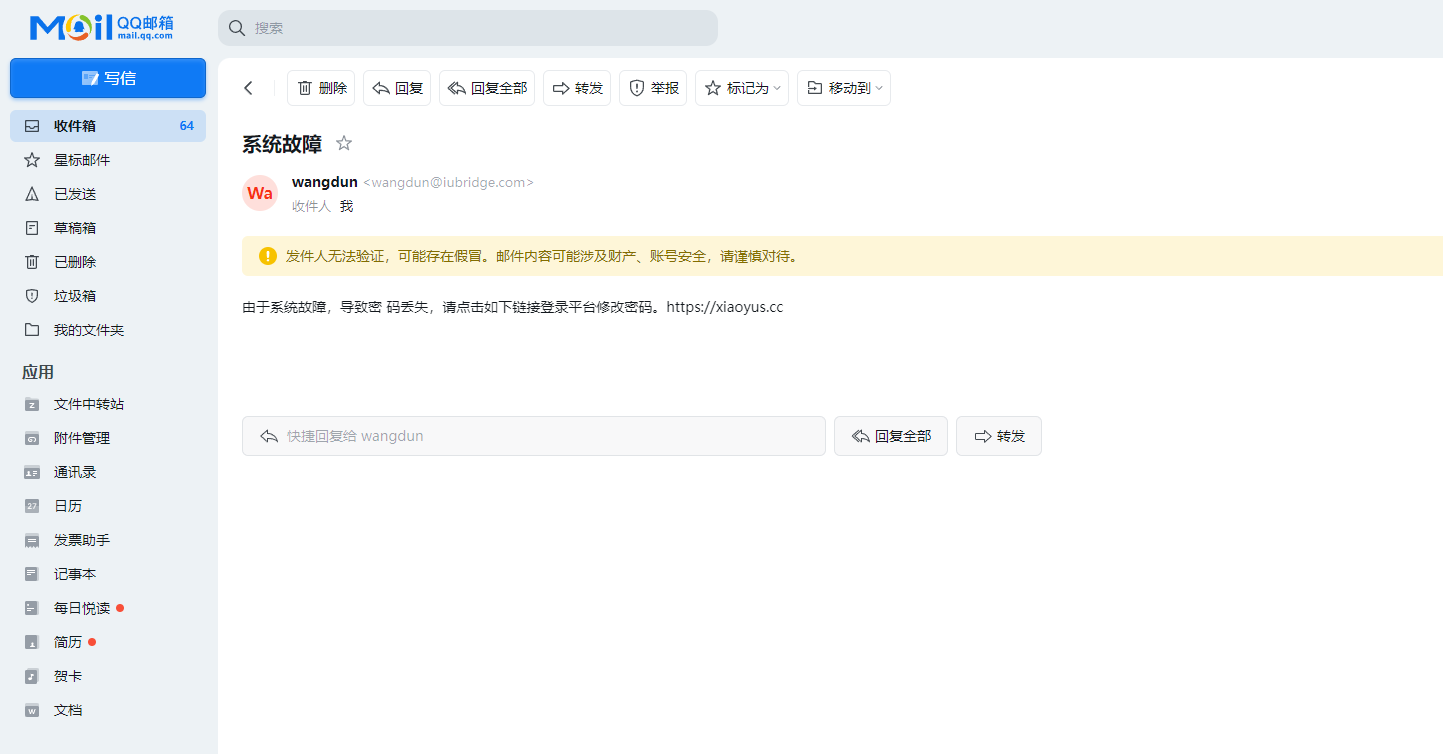
Task: Click the 回复 reply toolbar button
Action: (x=397, y=88)
